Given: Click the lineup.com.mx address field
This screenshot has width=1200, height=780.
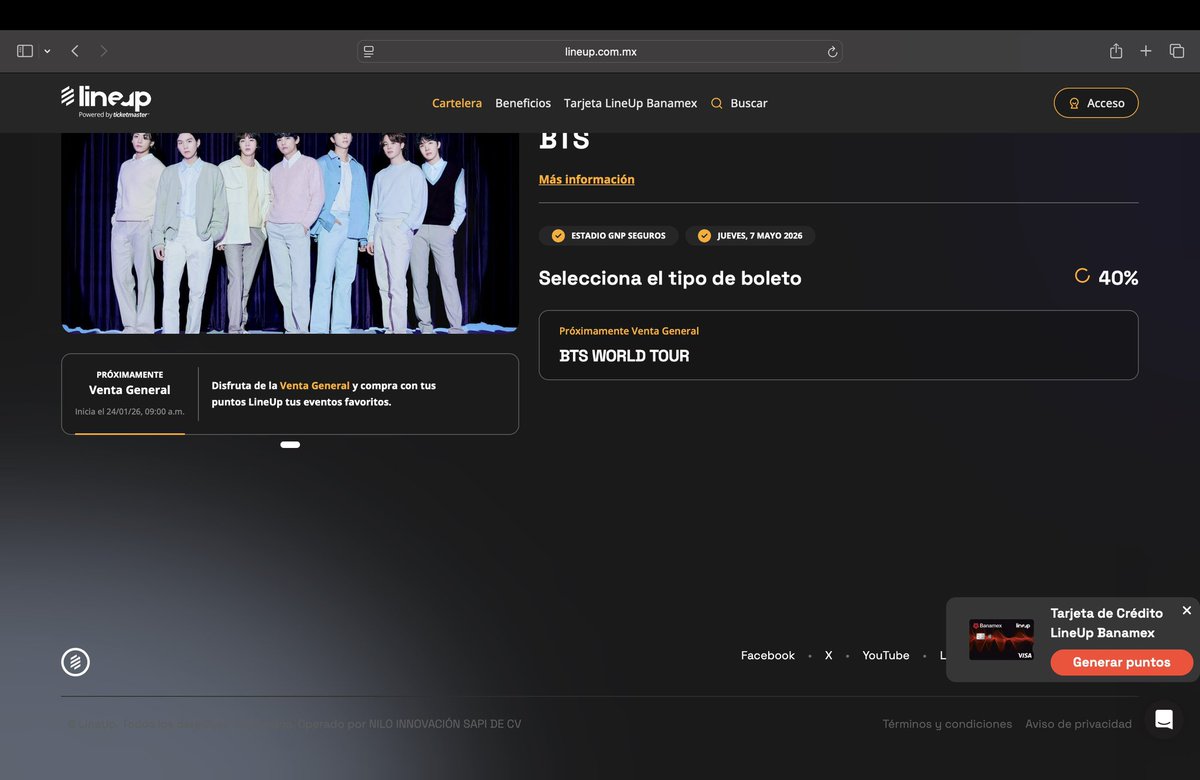Looking at the screenshot, I should tap(600, 51).
